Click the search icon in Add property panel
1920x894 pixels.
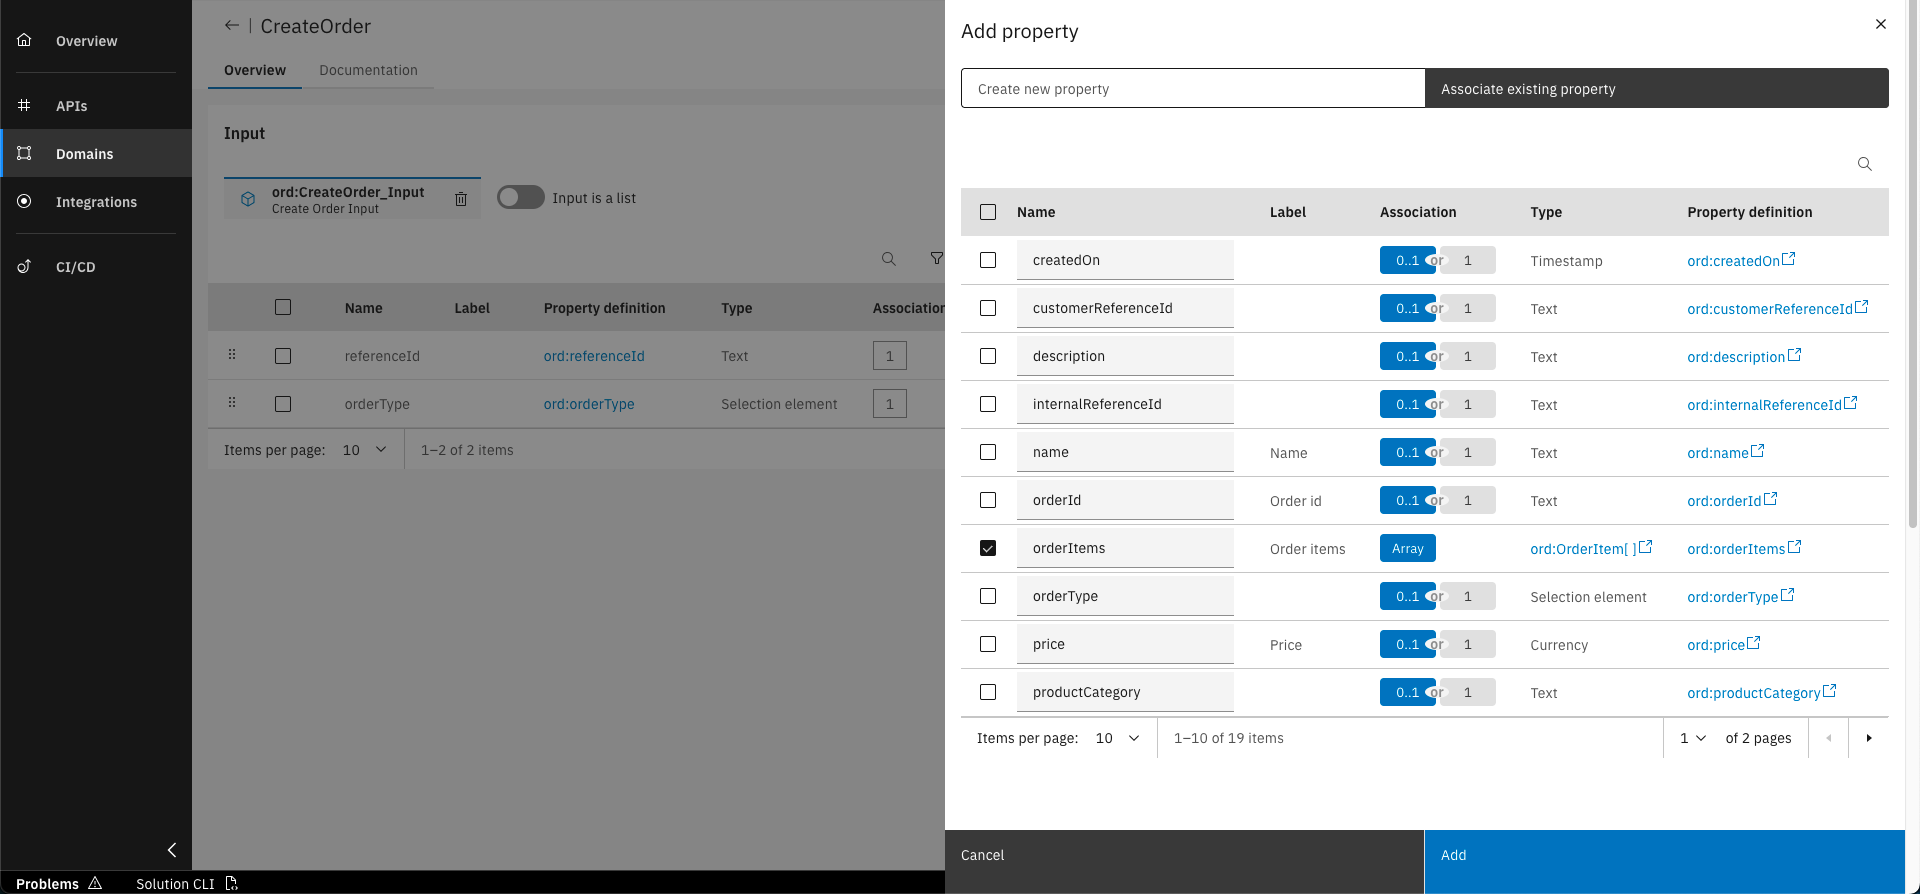coord(1864,164)
